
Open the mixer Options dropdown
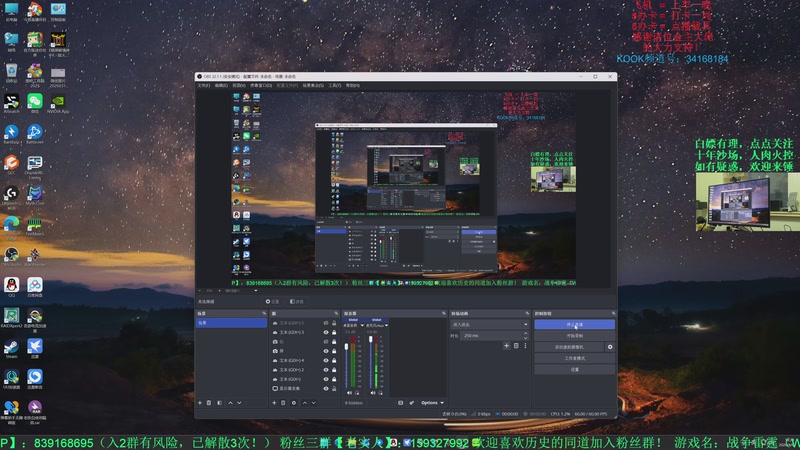[x=432, y=403]
